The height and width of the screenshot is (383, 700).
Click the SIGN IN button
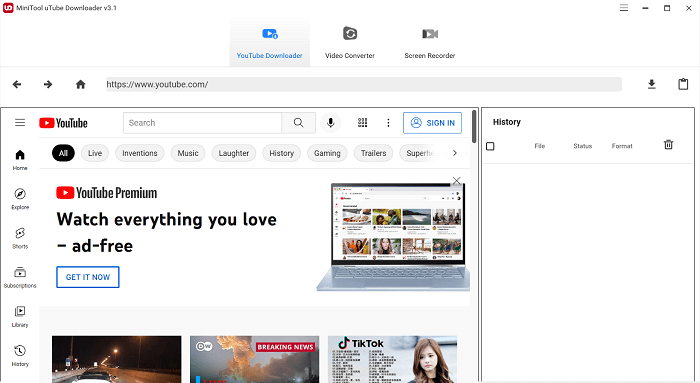432,123
